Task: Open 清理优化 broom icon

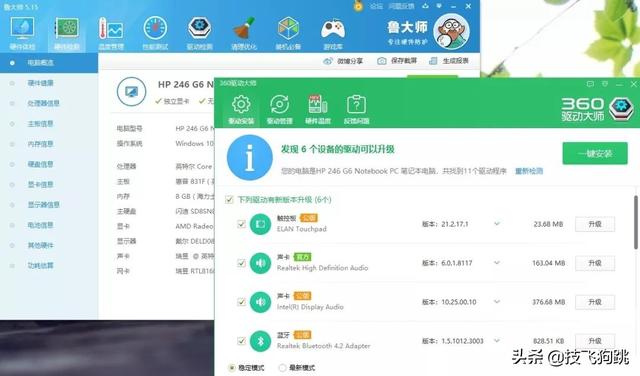Action: coord(244,29)
